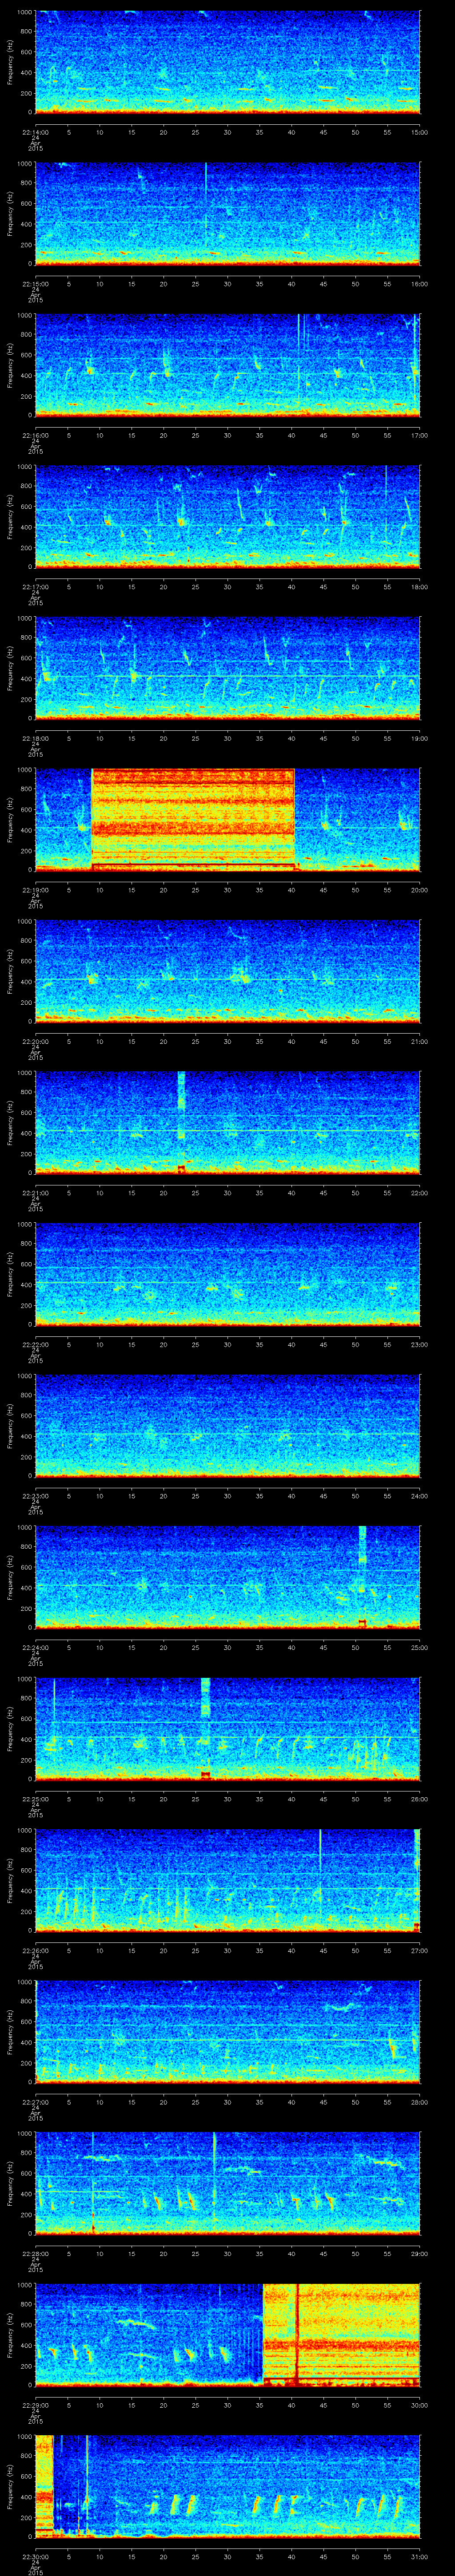
Task: Click the '22:27:00' time label
Action: tap(35, 2101)
